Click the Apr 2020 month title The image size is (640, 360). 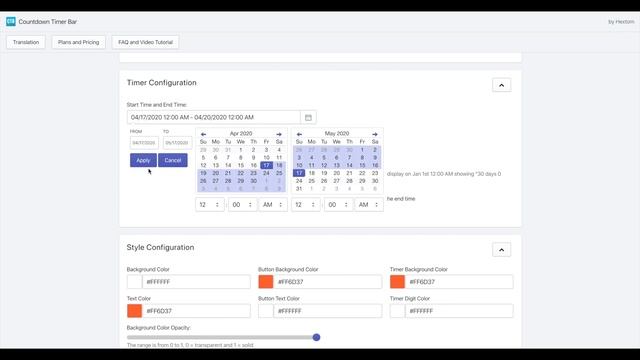click(241, 133)
